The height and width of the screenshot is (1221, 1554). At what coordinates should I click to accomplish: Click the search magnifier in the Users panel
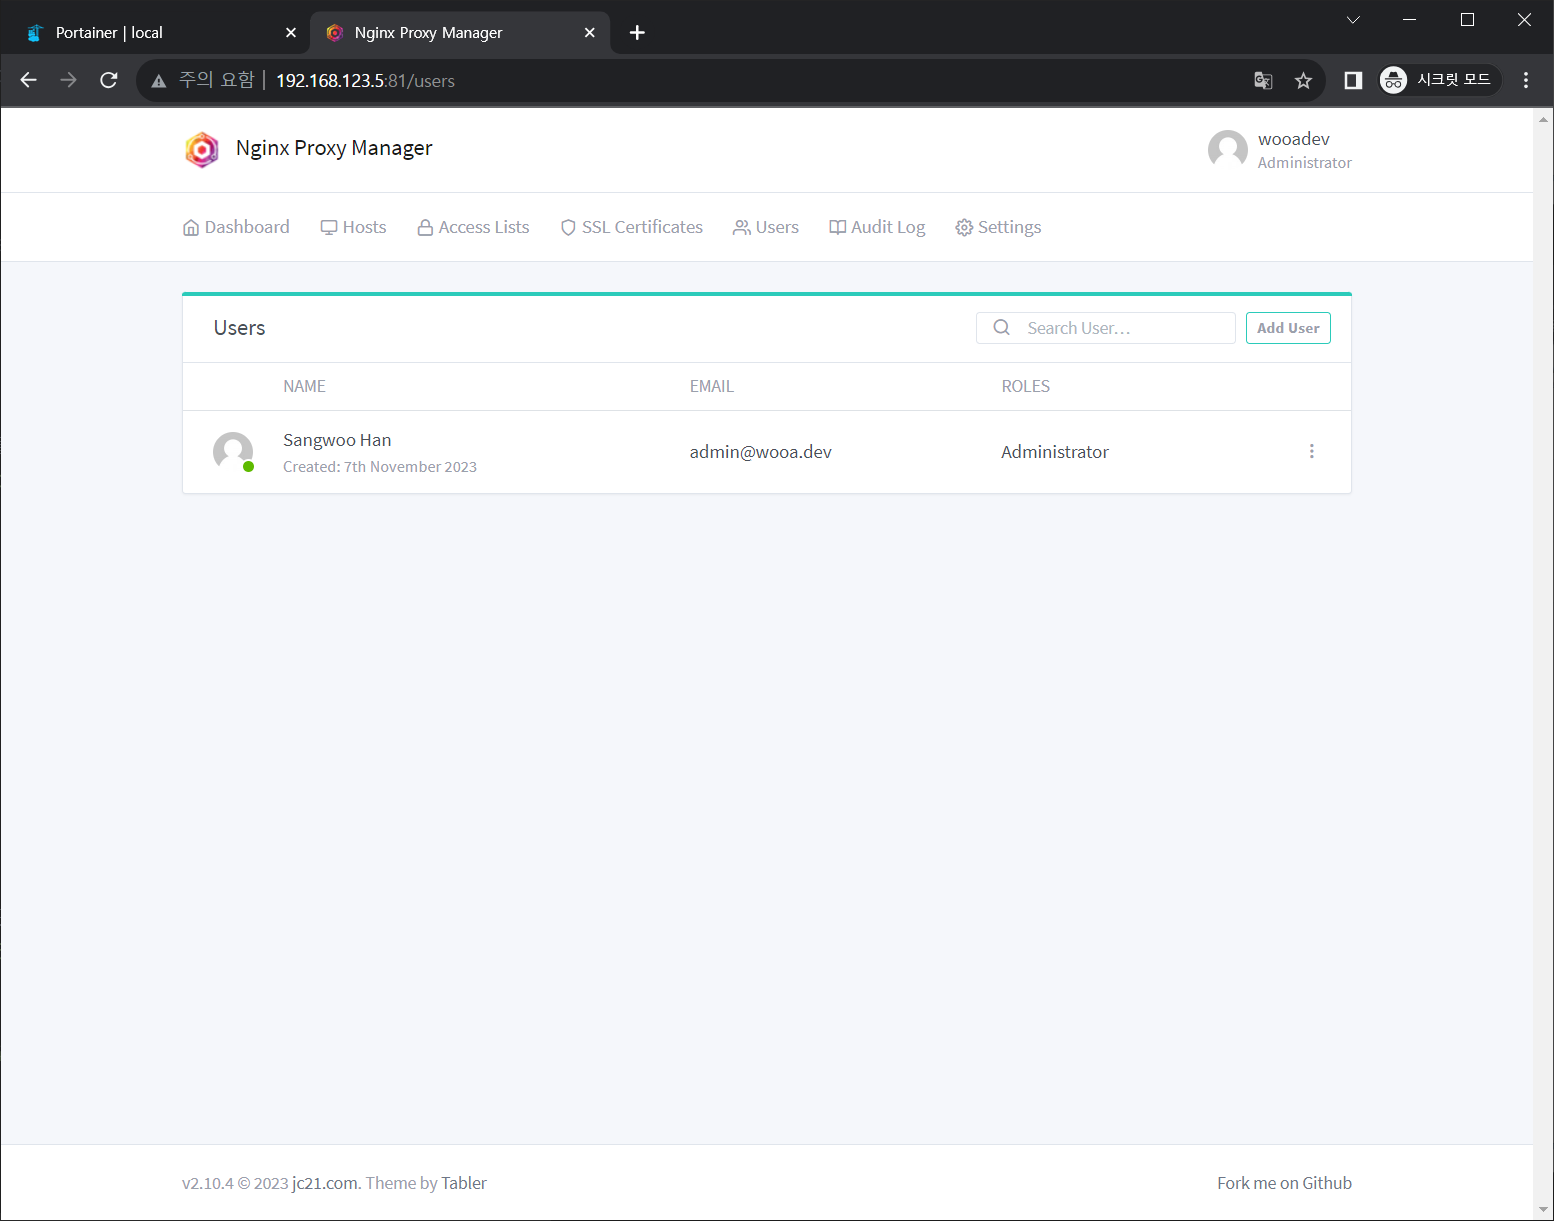(1001, 327)
